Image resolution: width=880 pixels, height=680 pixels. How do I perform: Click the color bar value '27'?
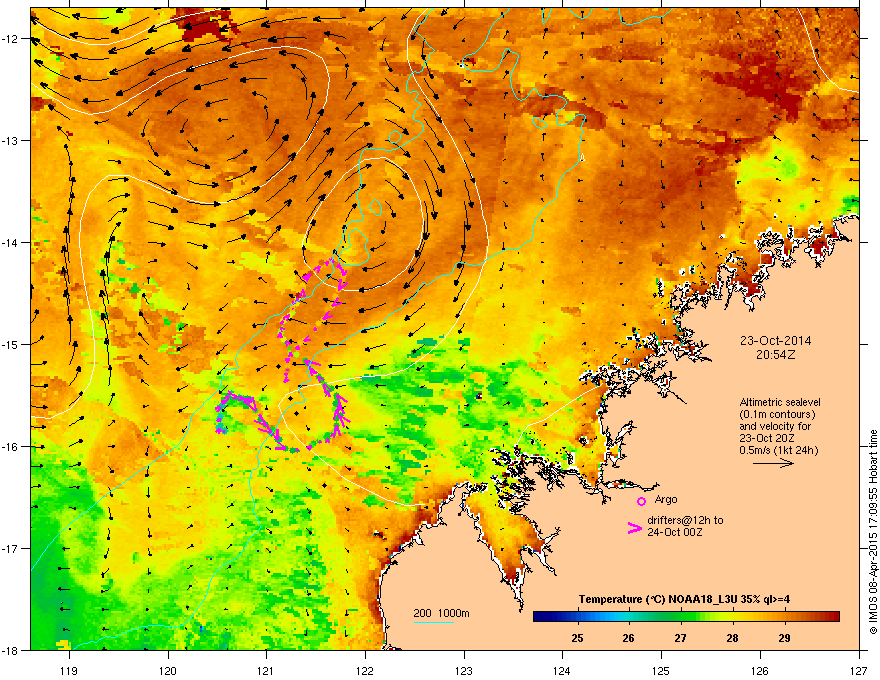tap(680, 638)
